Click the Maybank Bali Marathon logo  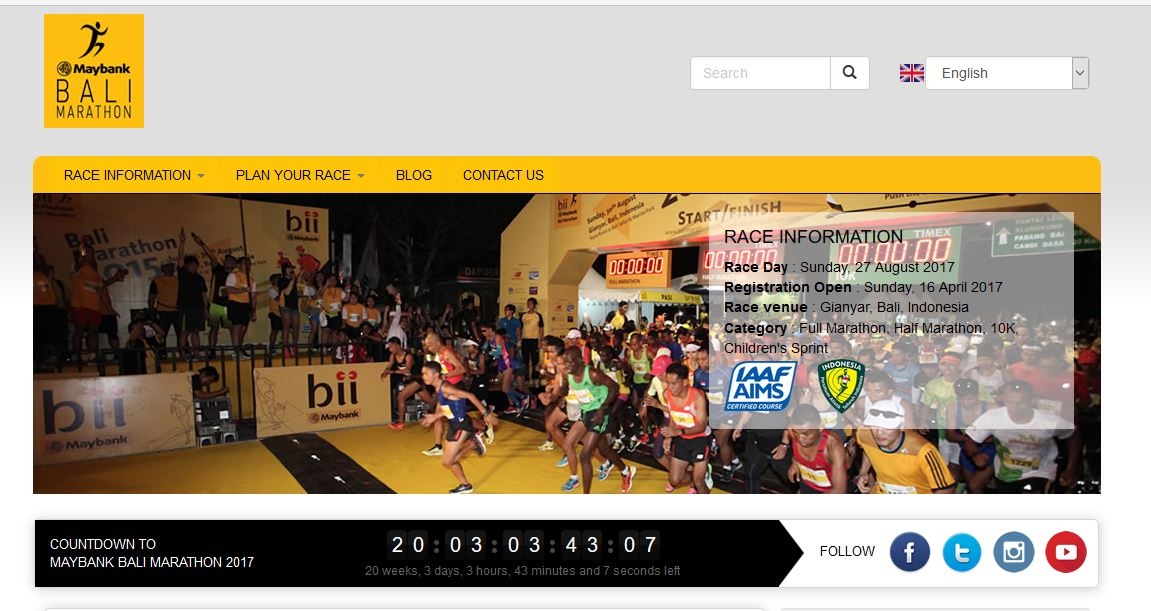coord(94,71)
